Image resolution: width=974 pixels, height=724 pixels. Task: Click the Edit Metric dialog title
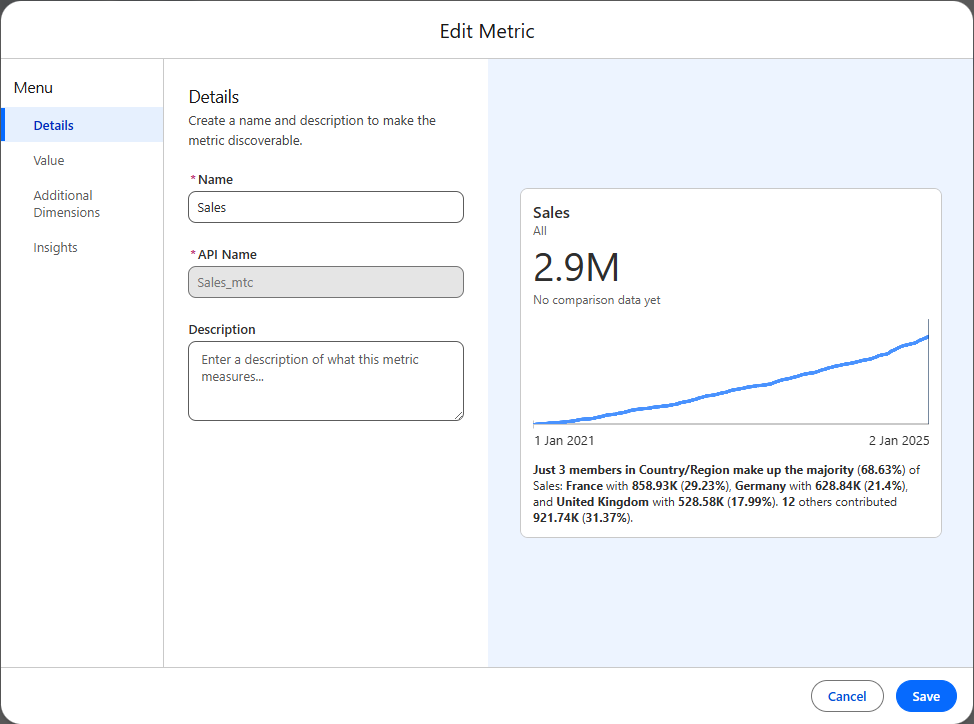pos(487,31)
